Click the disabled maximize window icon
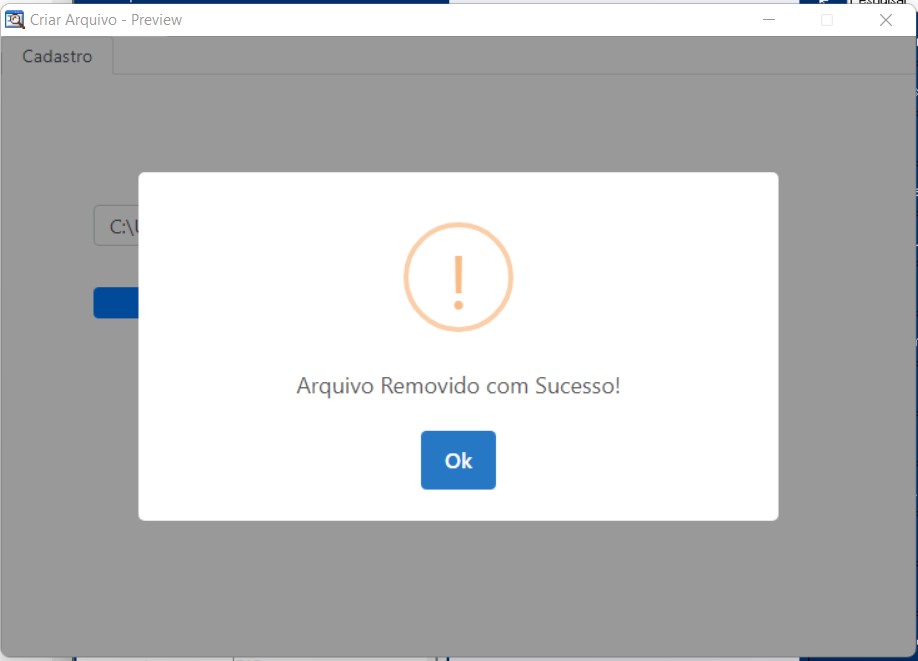The height and width of the screenshot is (661, 918). click(x=827, y=20)
